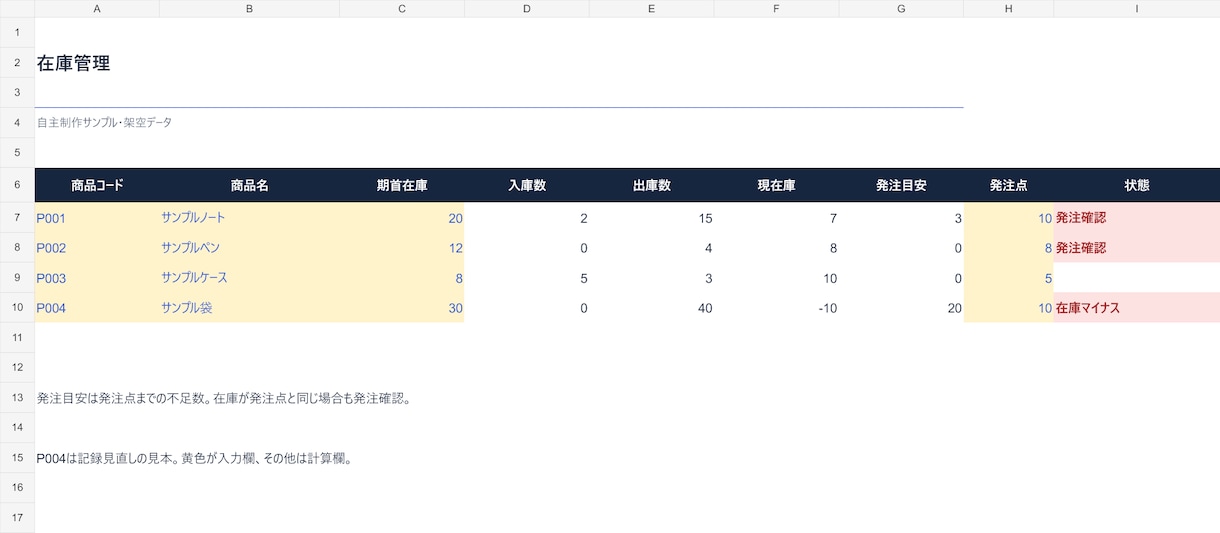The width and height of the screenshot is (1220, 533).
Task: Select row 15 header
Action: 17,458
